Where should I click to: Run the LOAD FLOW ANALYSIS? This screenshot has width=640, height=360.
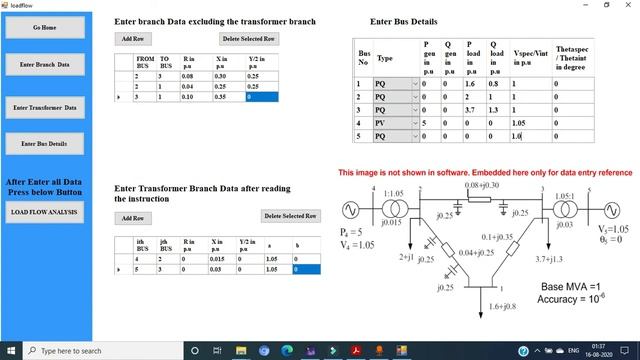coord(44,212)
